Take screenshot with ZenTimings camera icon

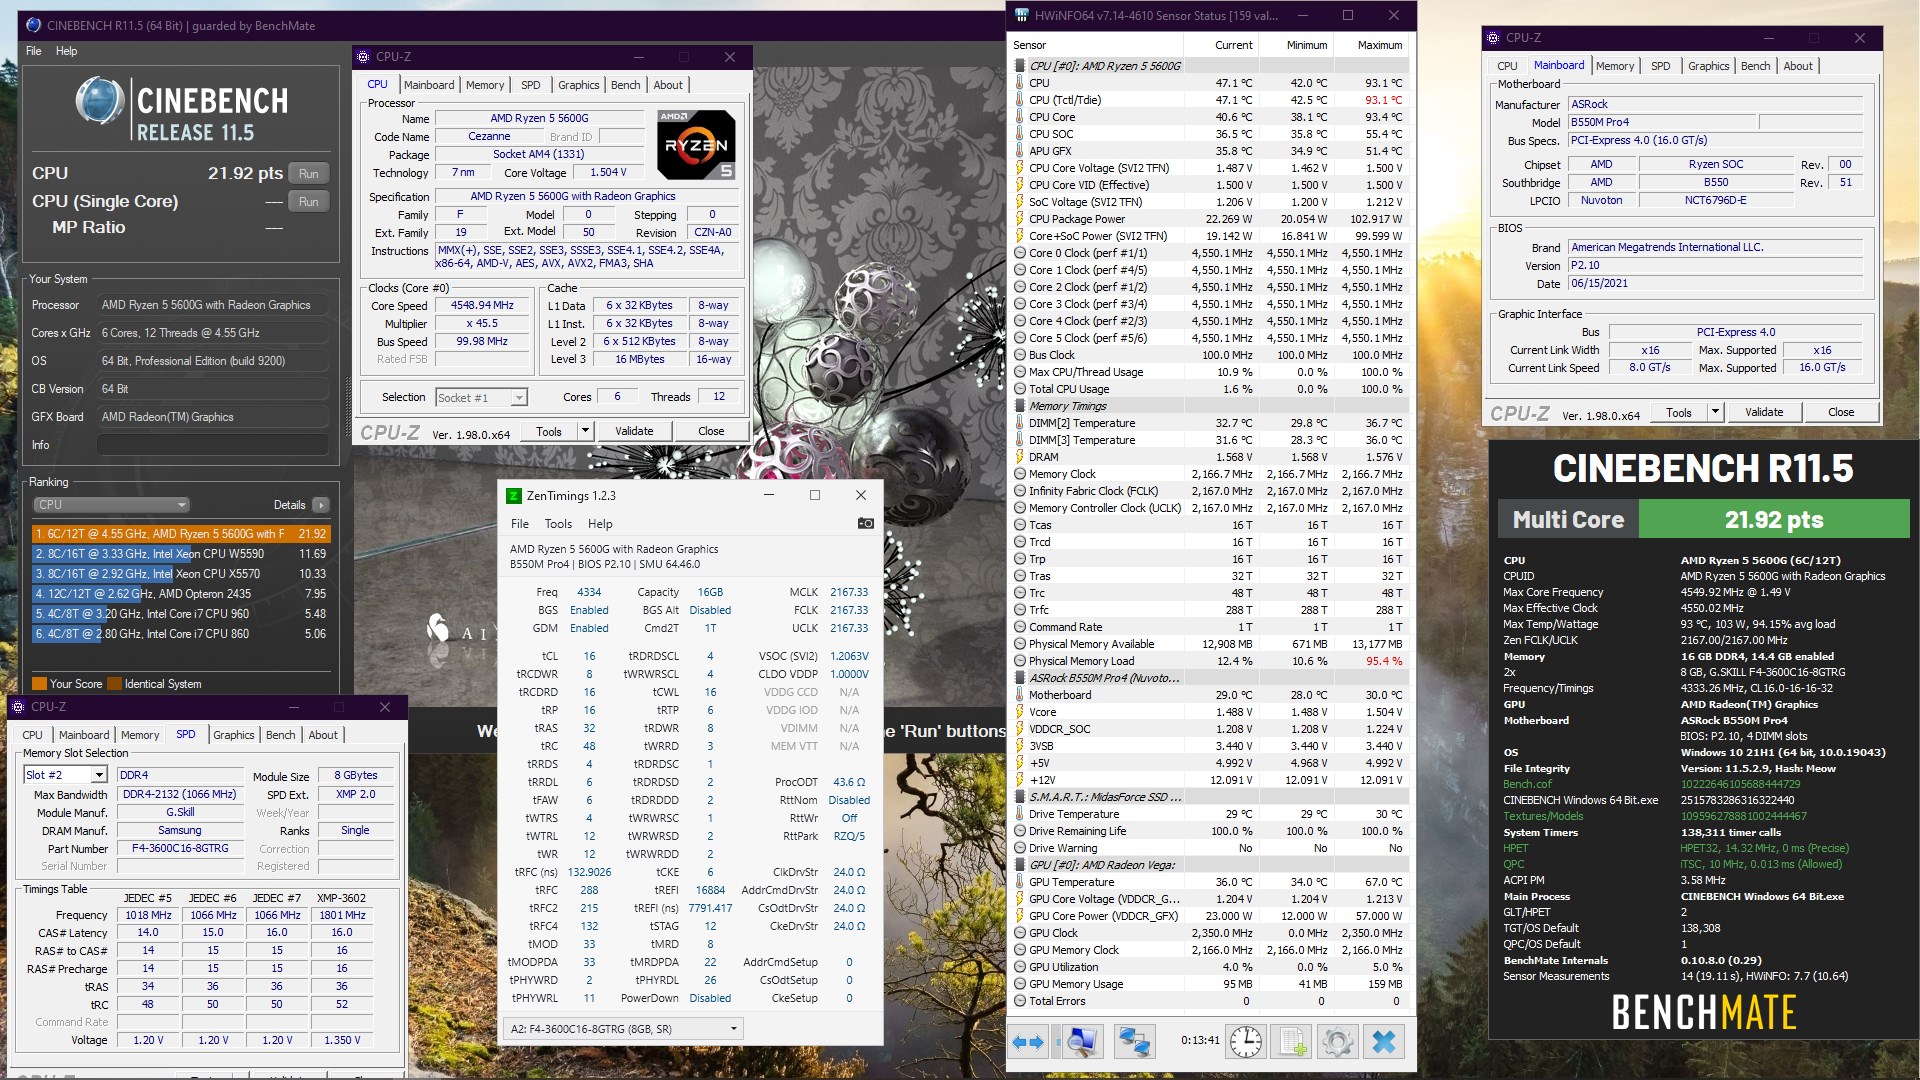[866, 523]
